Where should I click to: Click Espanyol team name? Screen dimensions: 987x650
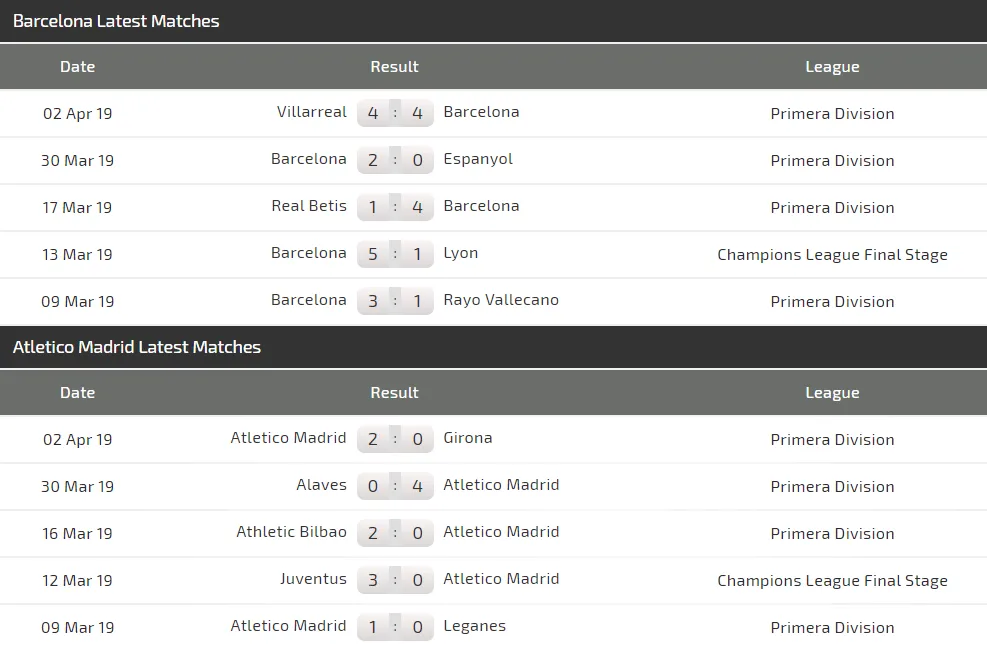click(478, 159)
